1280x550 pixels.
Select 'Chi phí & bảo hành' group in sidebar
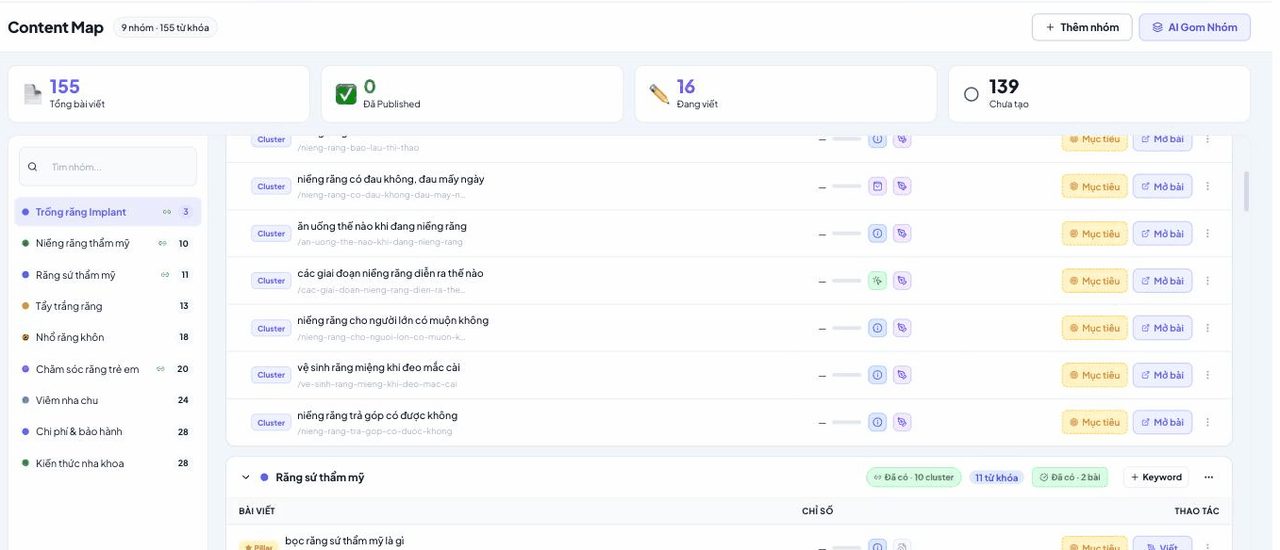pyautogui.click(x=108, y=431)
